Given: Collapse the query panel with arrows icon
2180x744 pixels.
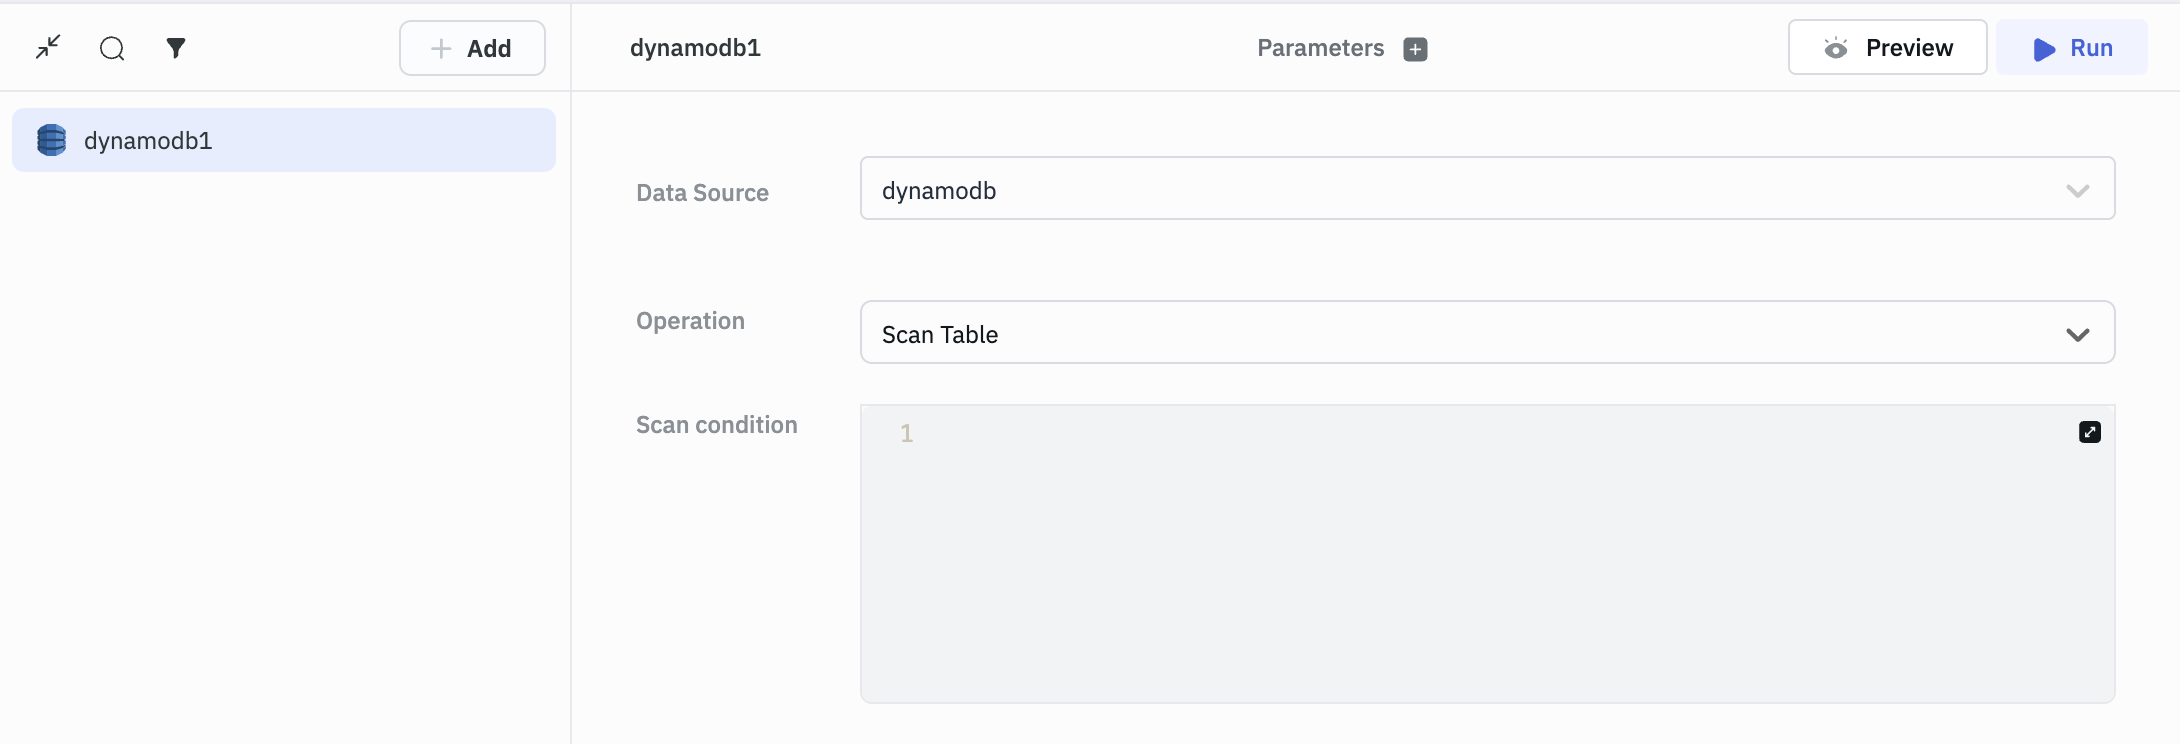Looking at the screenshot, I should point(48,47).
